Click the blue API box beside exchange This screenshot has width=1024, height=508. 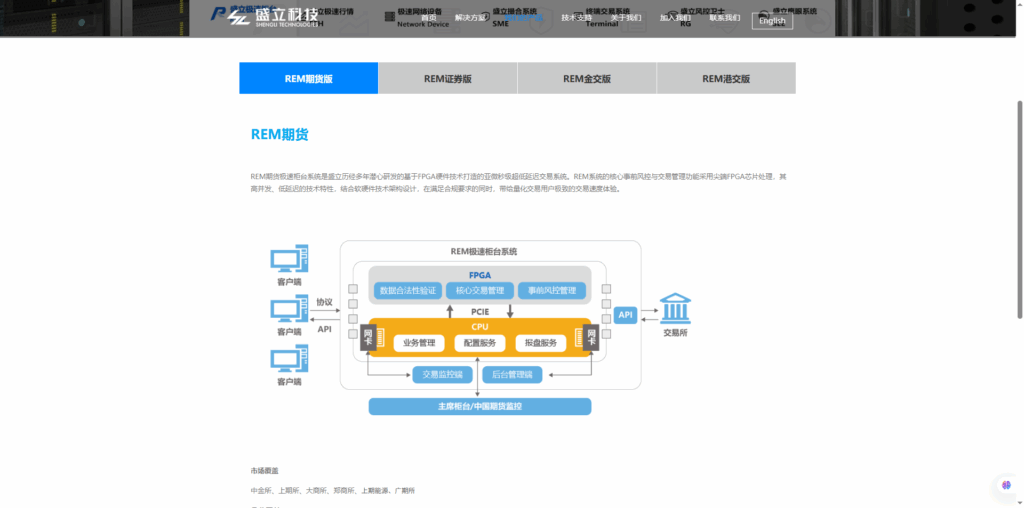click(x=625, y=315)
